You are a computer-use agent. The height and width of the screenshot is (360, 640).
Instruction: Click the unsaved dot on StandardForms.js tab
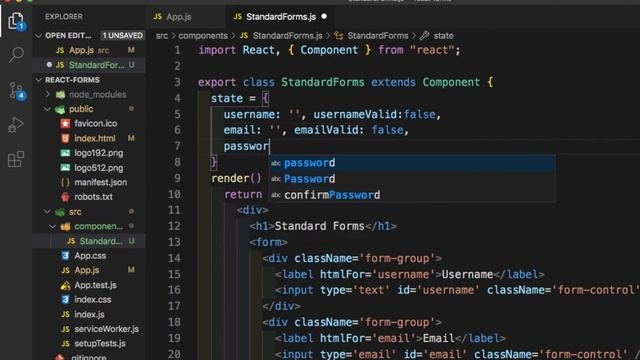click(324, 17)
